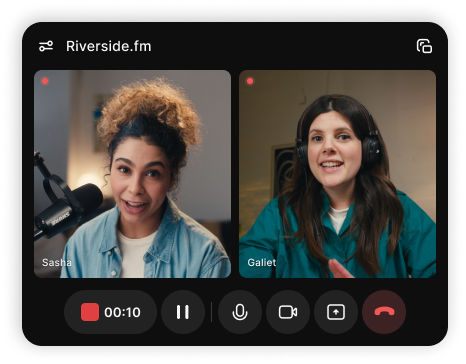This screenshot has width=466, height=364.
Task: Select Sasha's video tile
Action: pyautogui.click(x=132, y=174)
